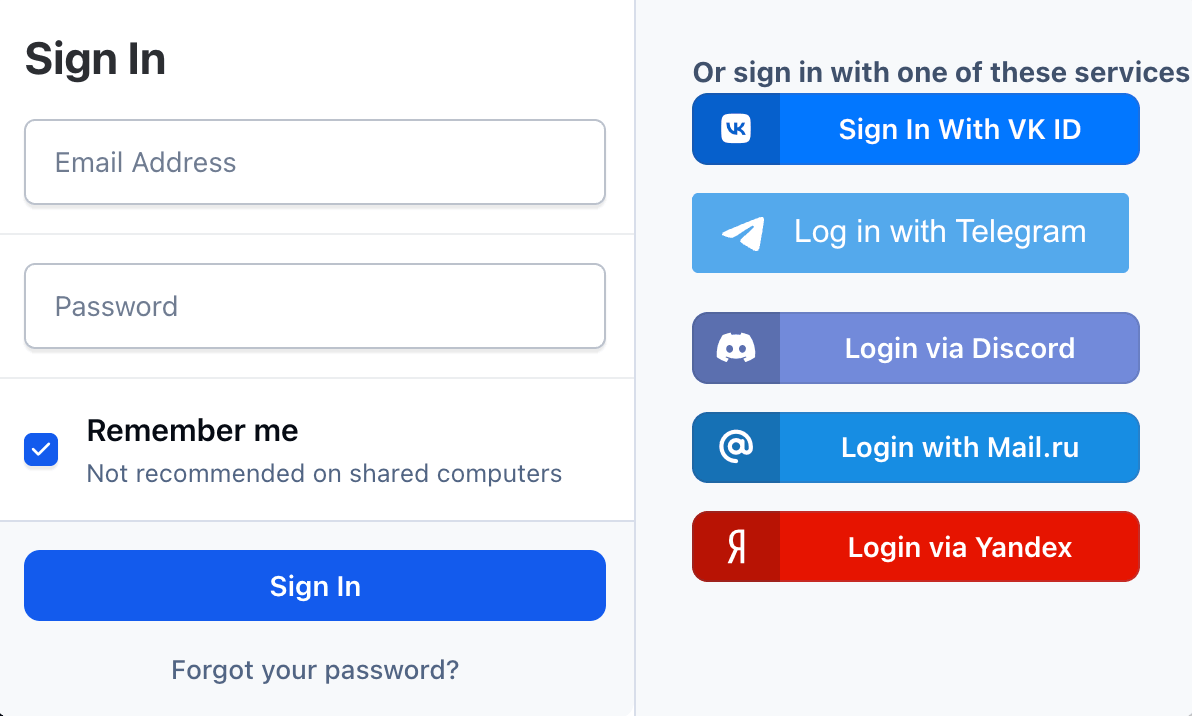Viewport: 1192px width, 716px height.
Task: Click the Discord logo icon
Action: coord(736,348)
